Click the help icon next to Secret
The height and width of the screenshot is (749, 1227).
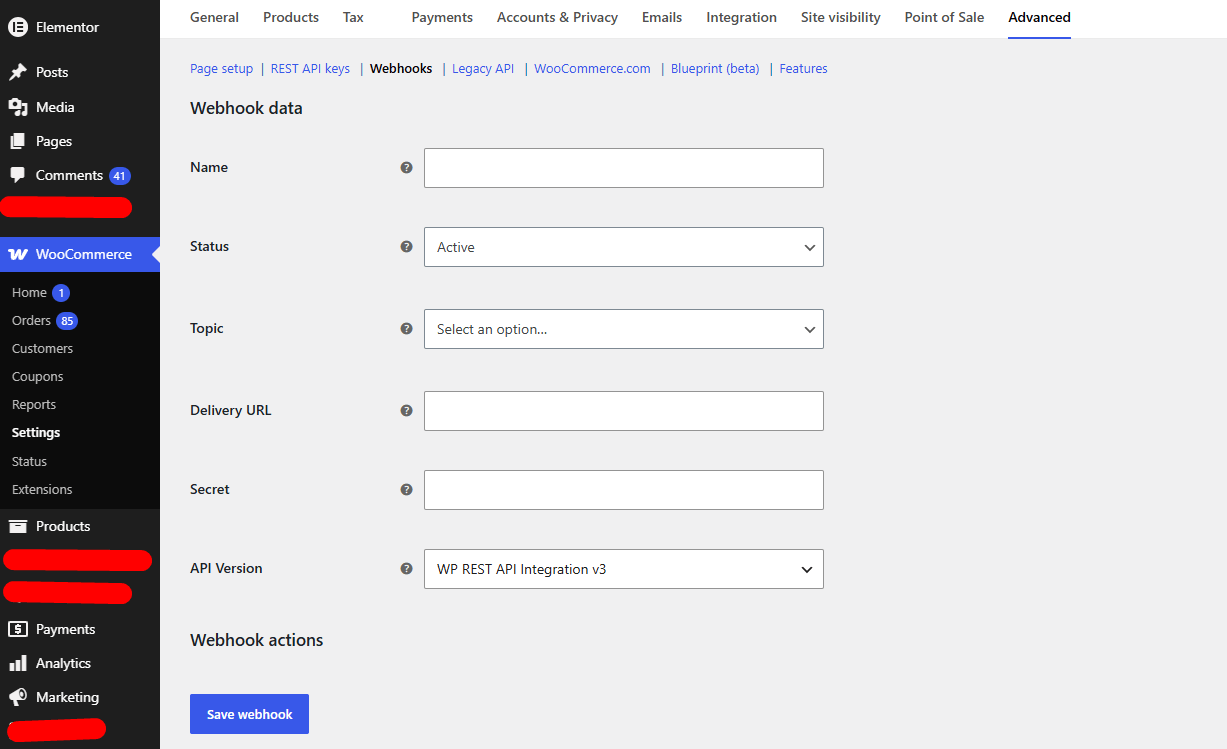coord(406,489)
